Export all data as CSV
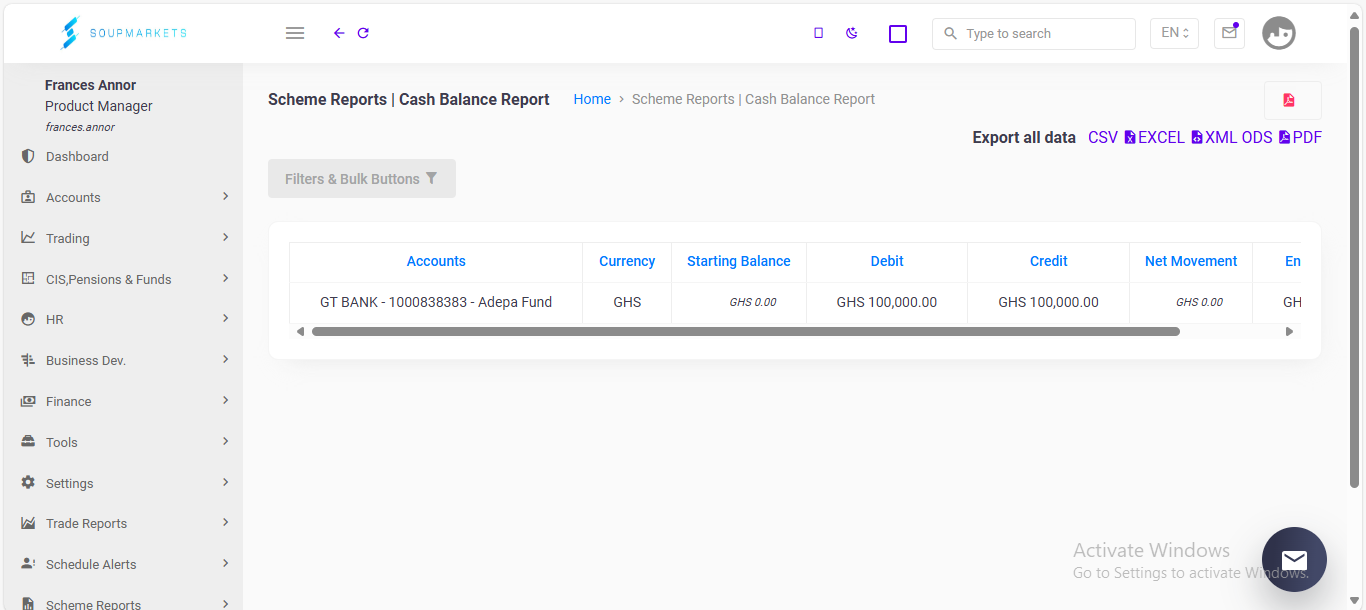The width and height of the screenshot is (1366, 610). pyautogui.click(x=1103, y=137)
